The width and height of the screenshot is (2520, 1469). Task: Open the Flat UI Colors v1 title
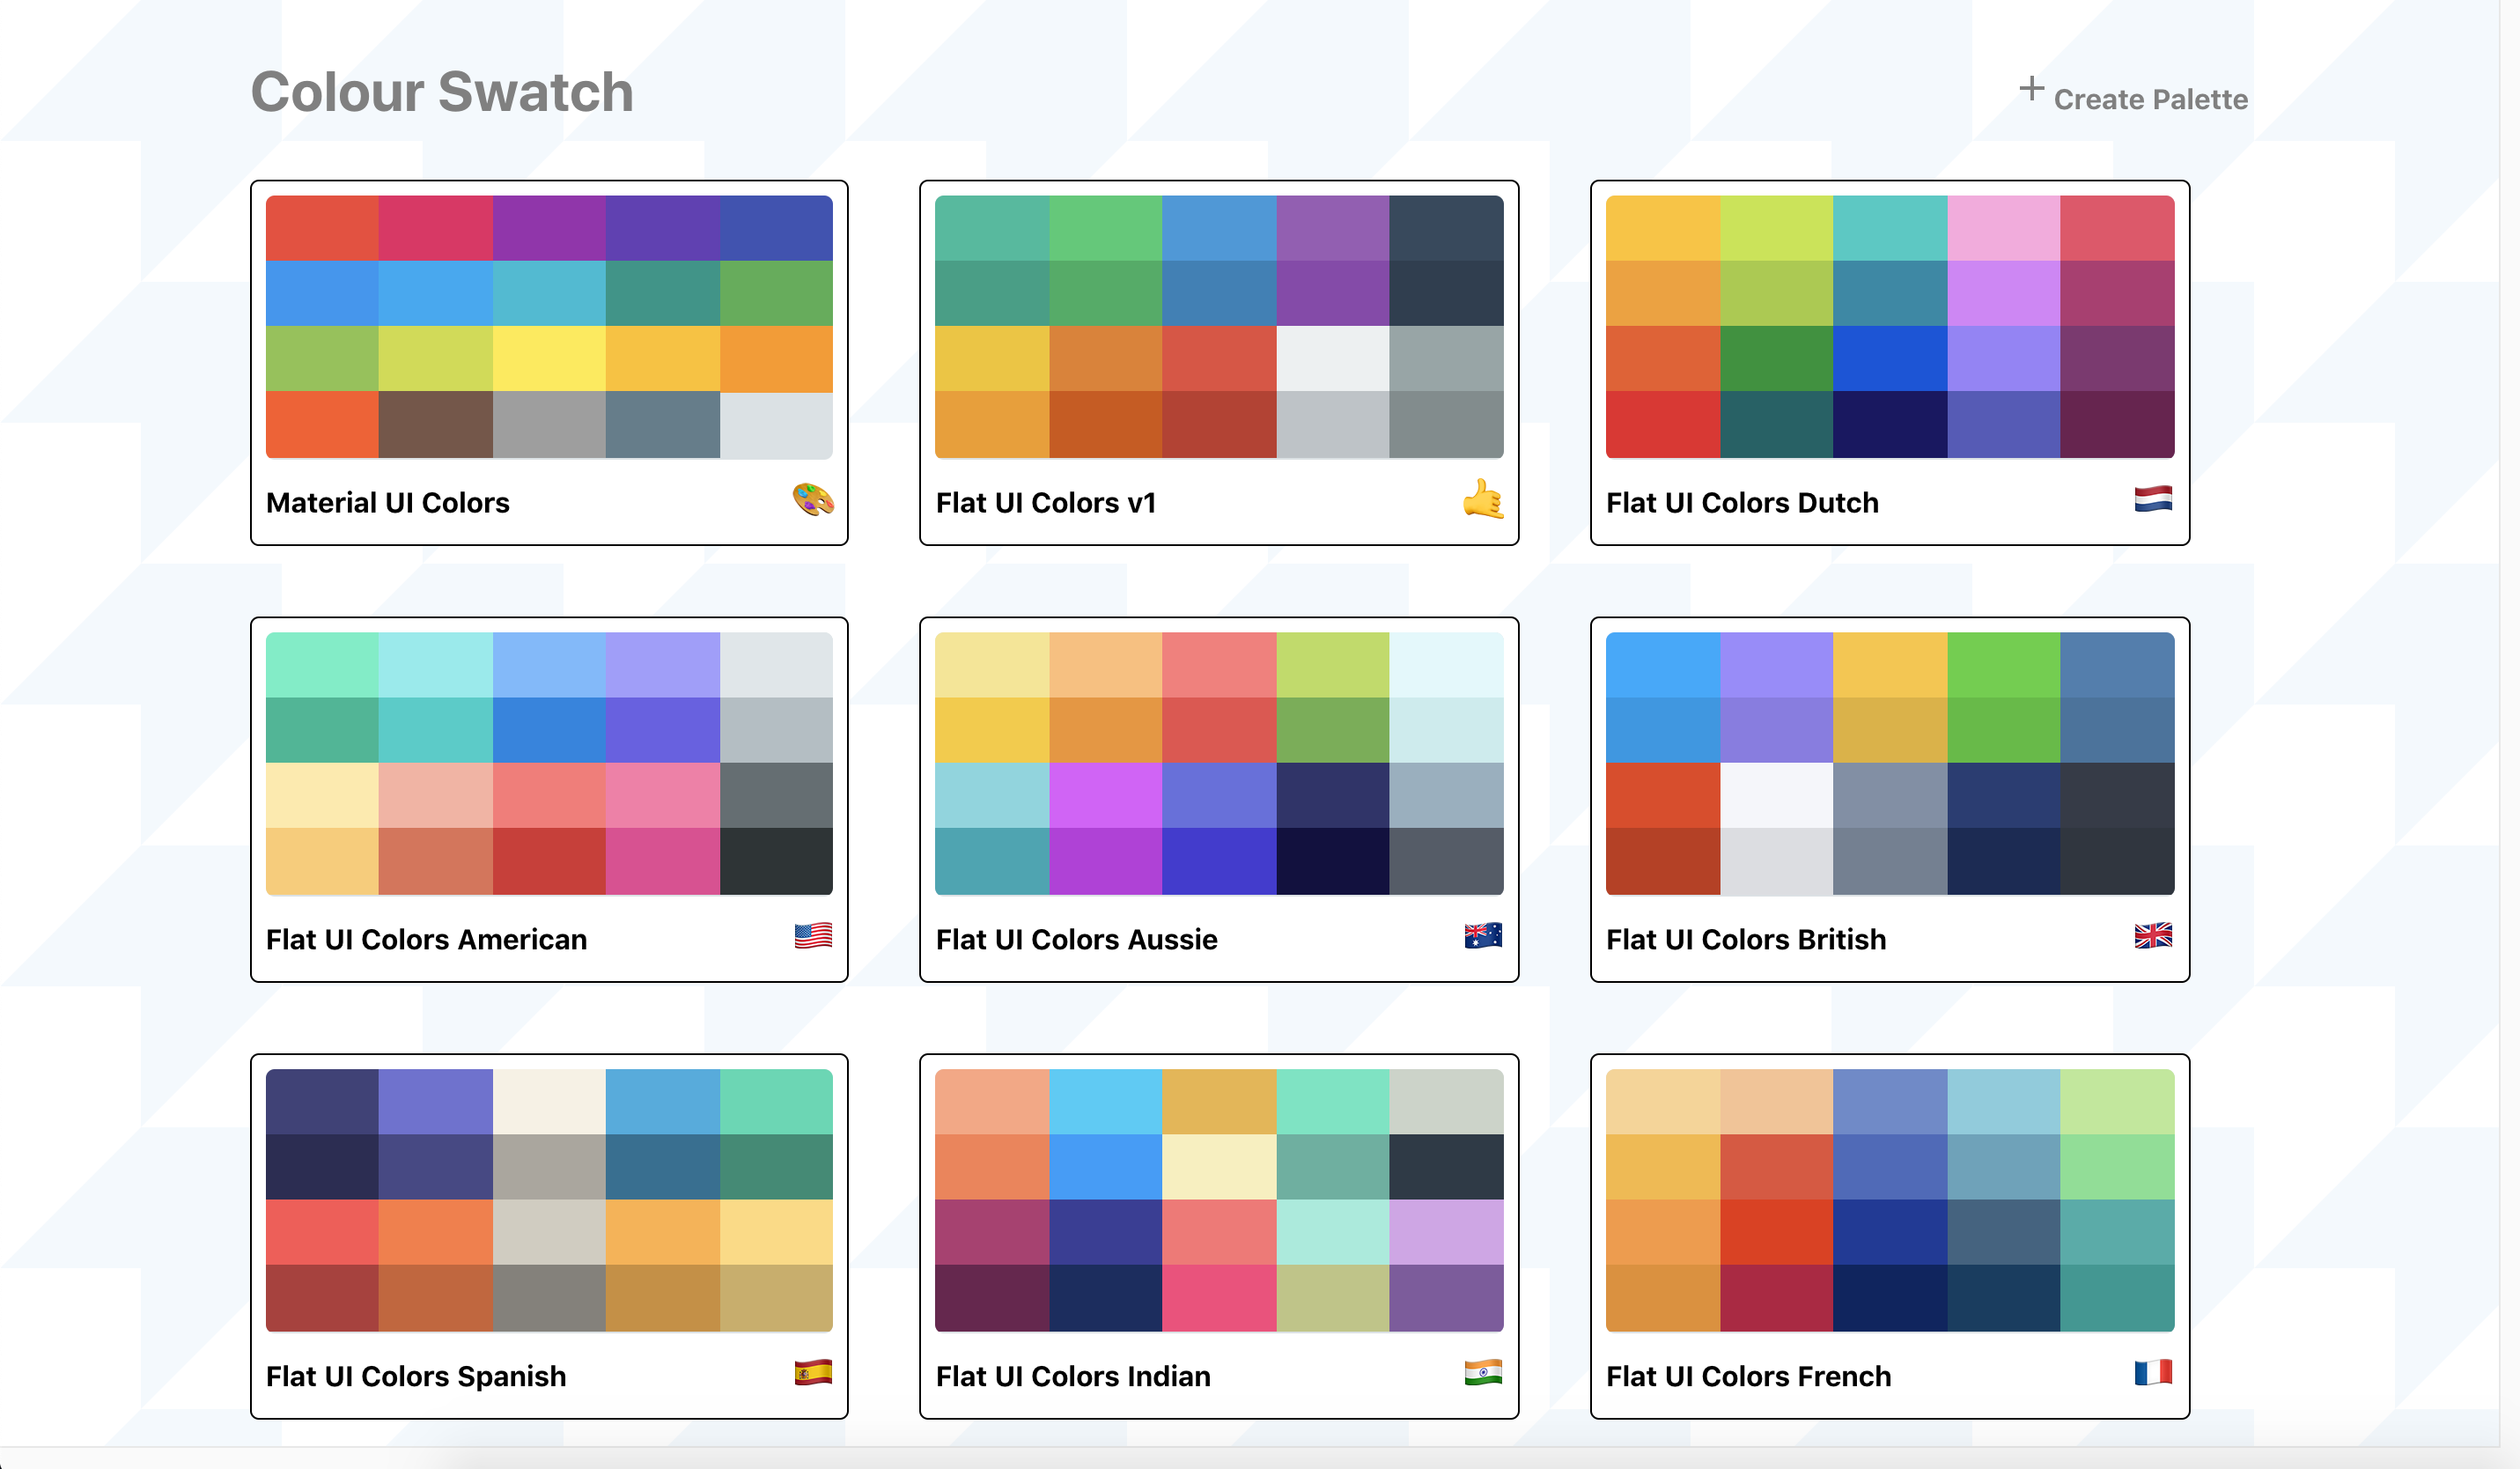coord(1046,502)
